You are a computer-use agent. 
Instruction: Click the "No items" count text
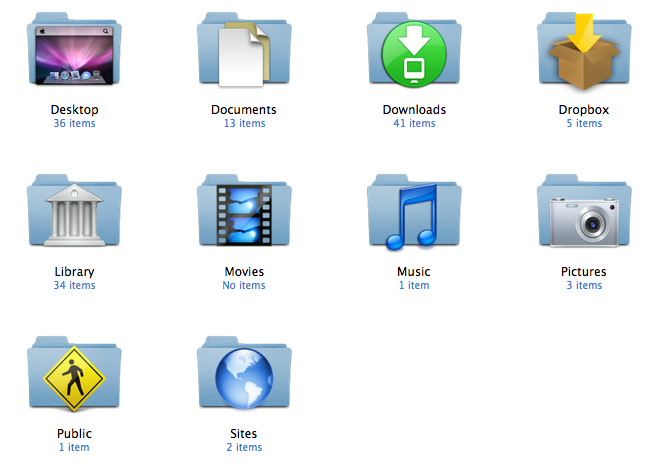(x=244, y=285)
